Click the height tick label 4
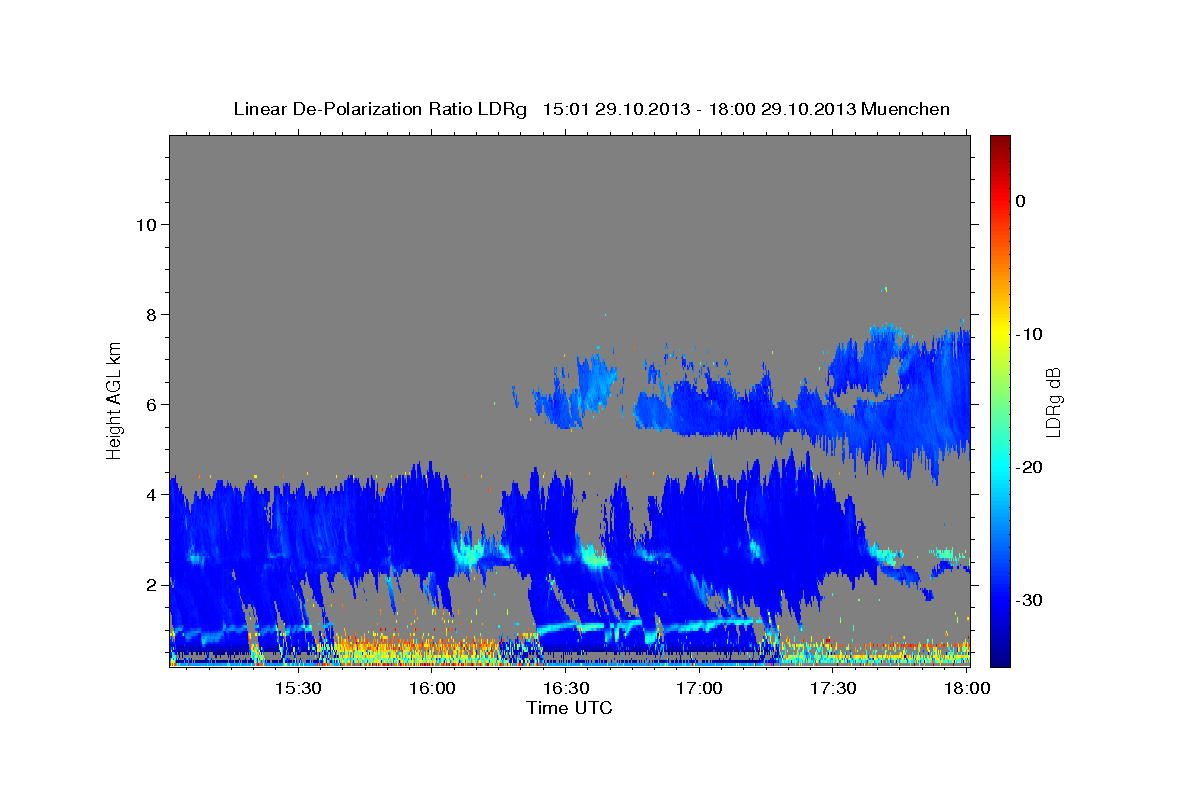1200x800 pixels. pos(150,494)
